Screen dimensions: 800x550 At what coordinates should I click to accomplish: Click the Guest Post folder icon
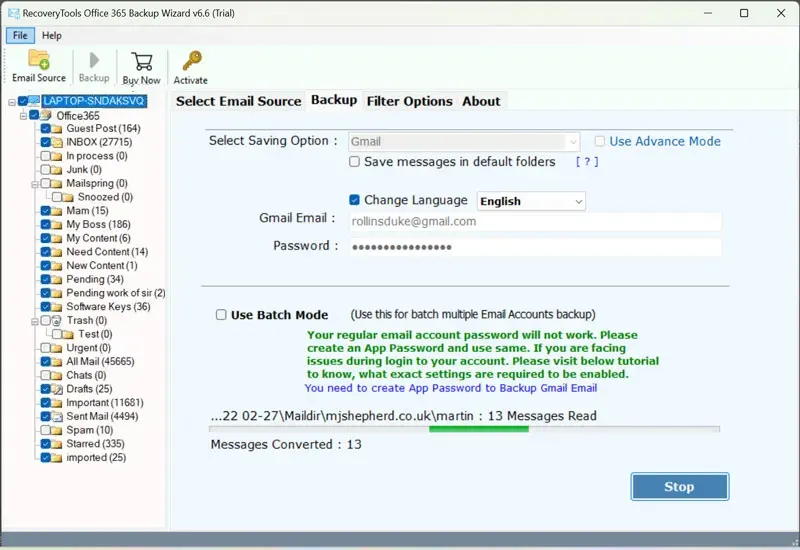(57, 129)
